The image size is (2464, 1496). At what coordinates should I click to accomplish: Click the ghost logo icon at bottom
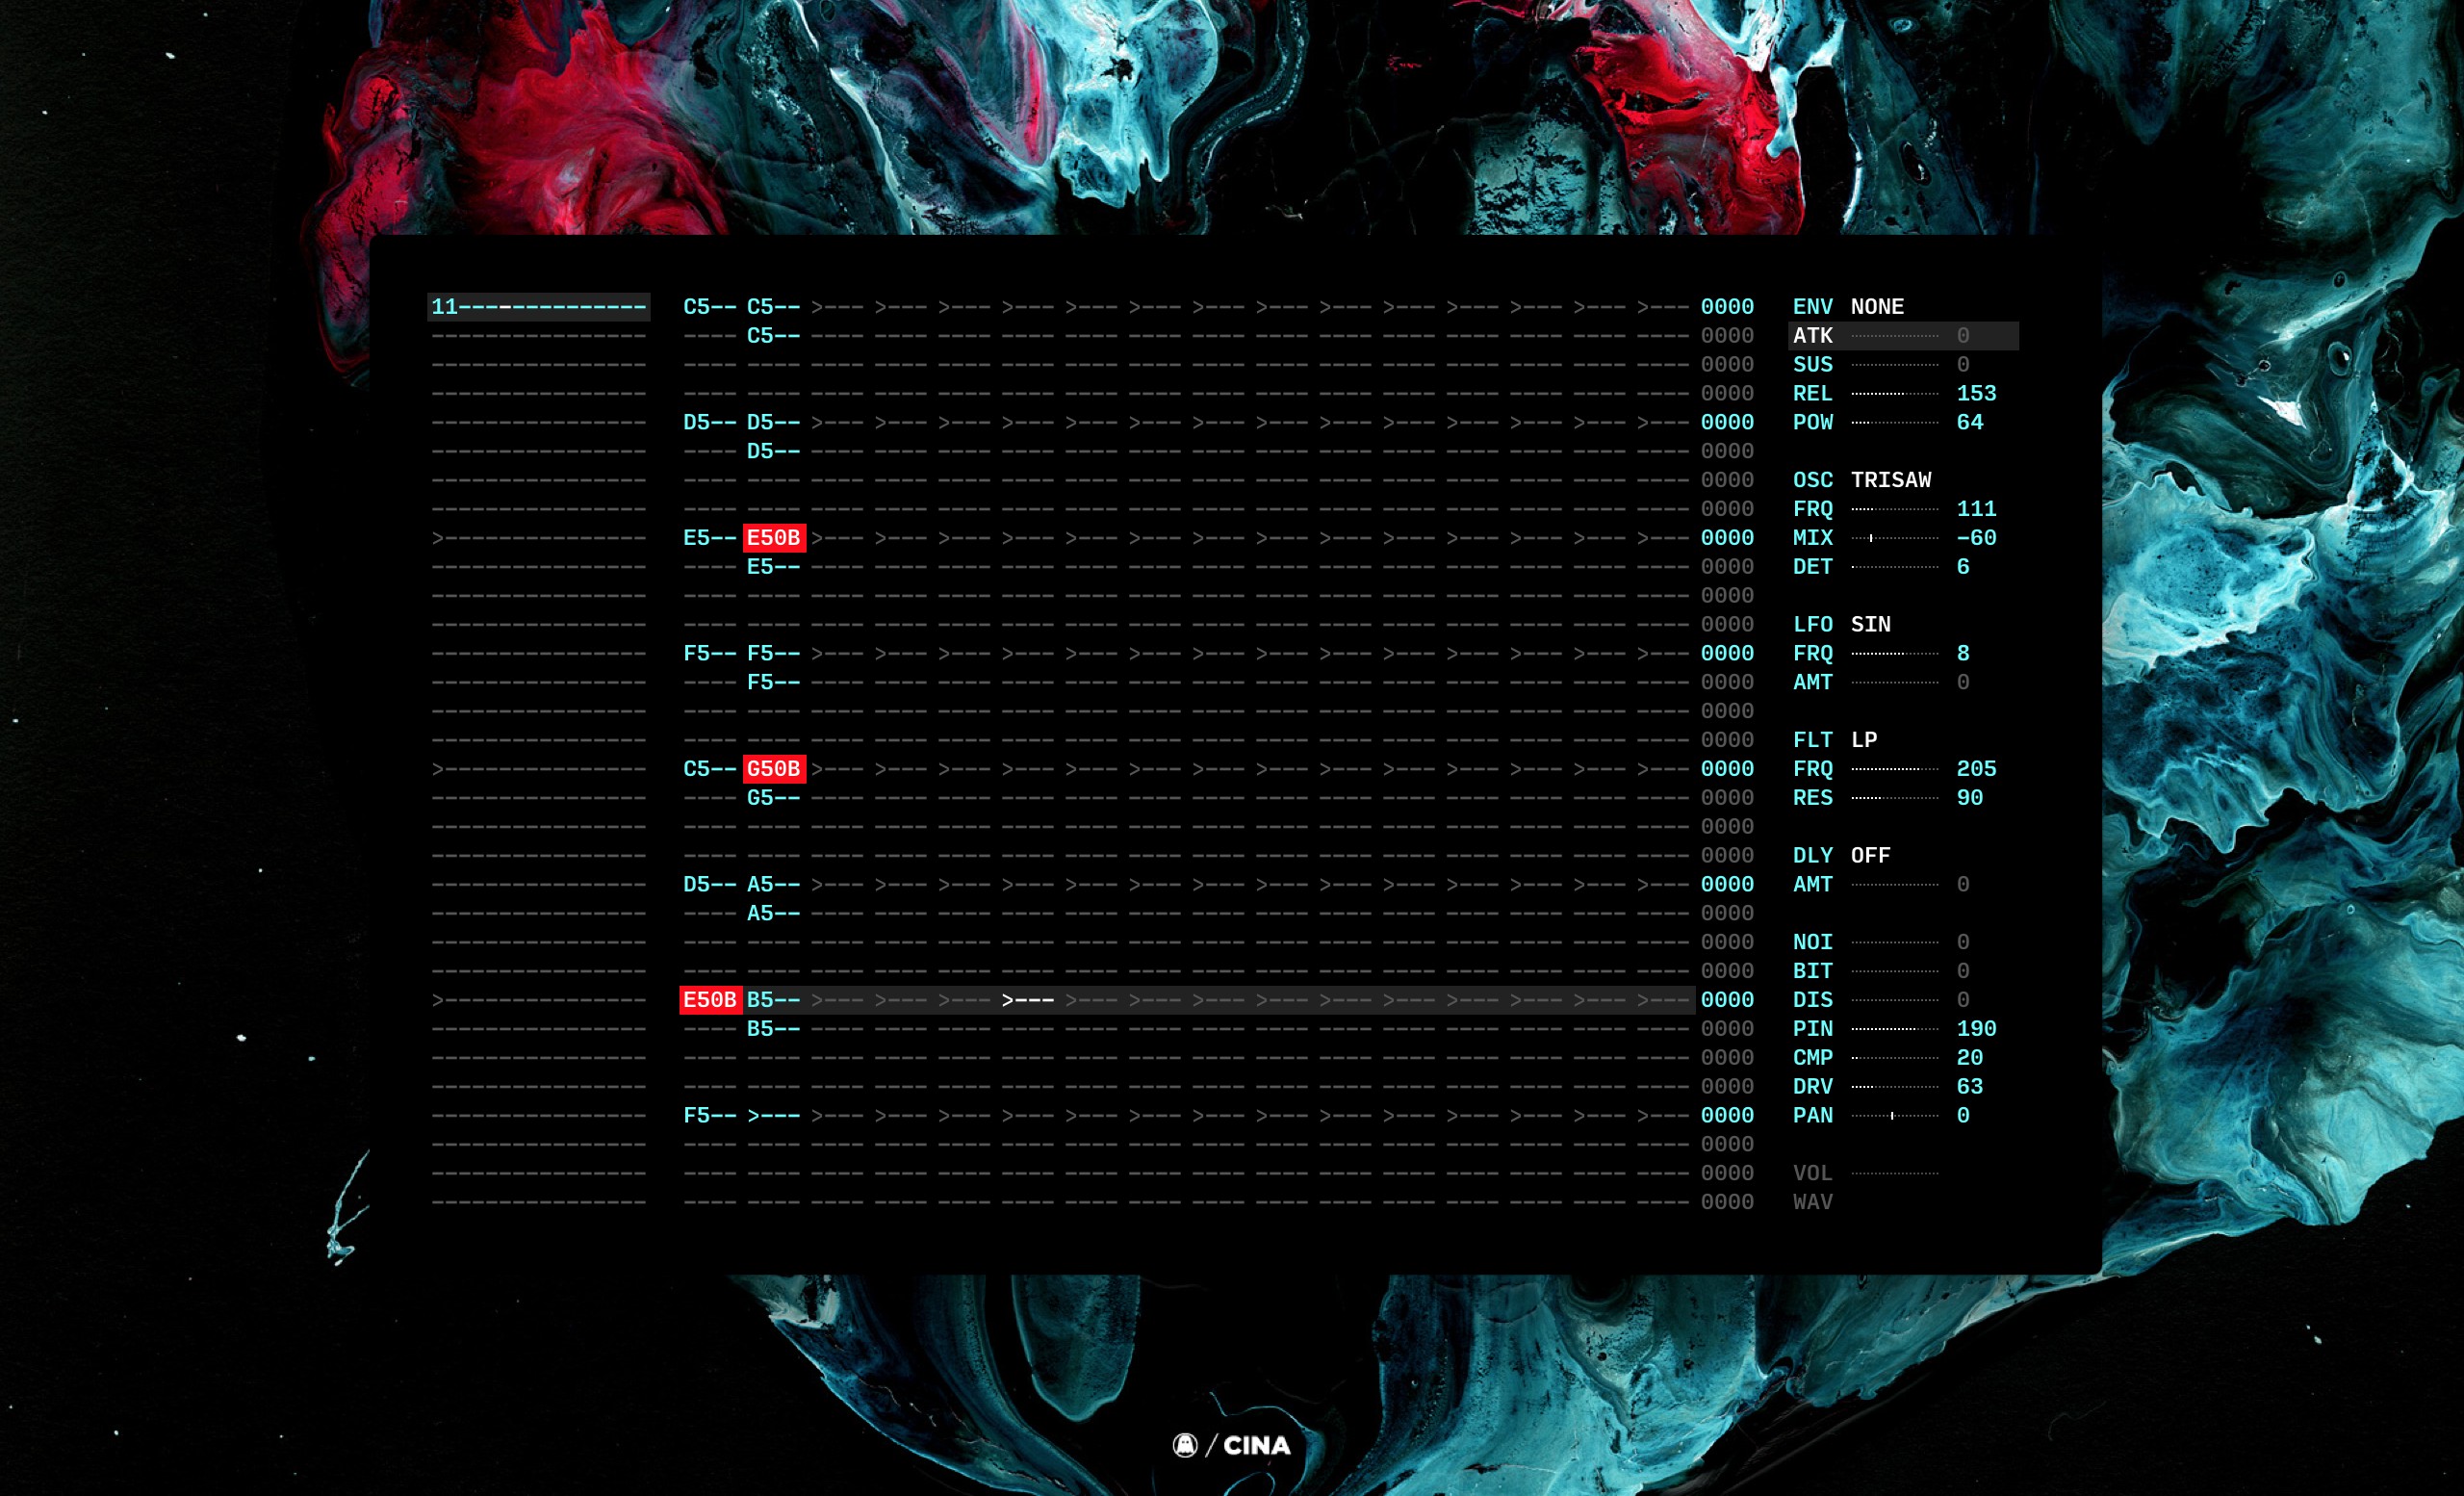coord(1185,1445)
